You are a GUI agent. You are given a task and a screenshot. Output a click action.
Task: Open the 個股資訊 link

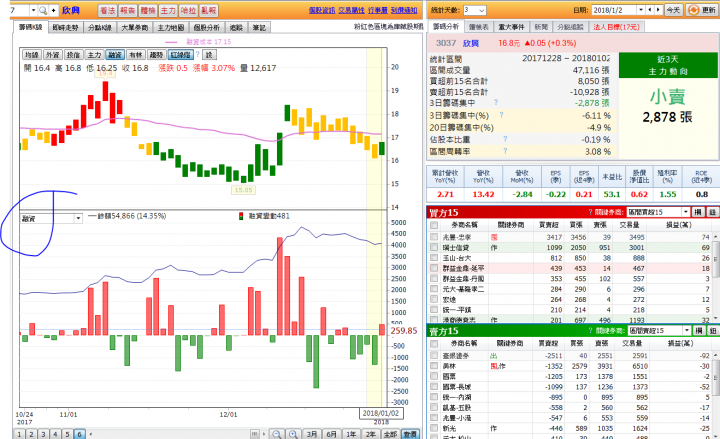pos(322,10)
